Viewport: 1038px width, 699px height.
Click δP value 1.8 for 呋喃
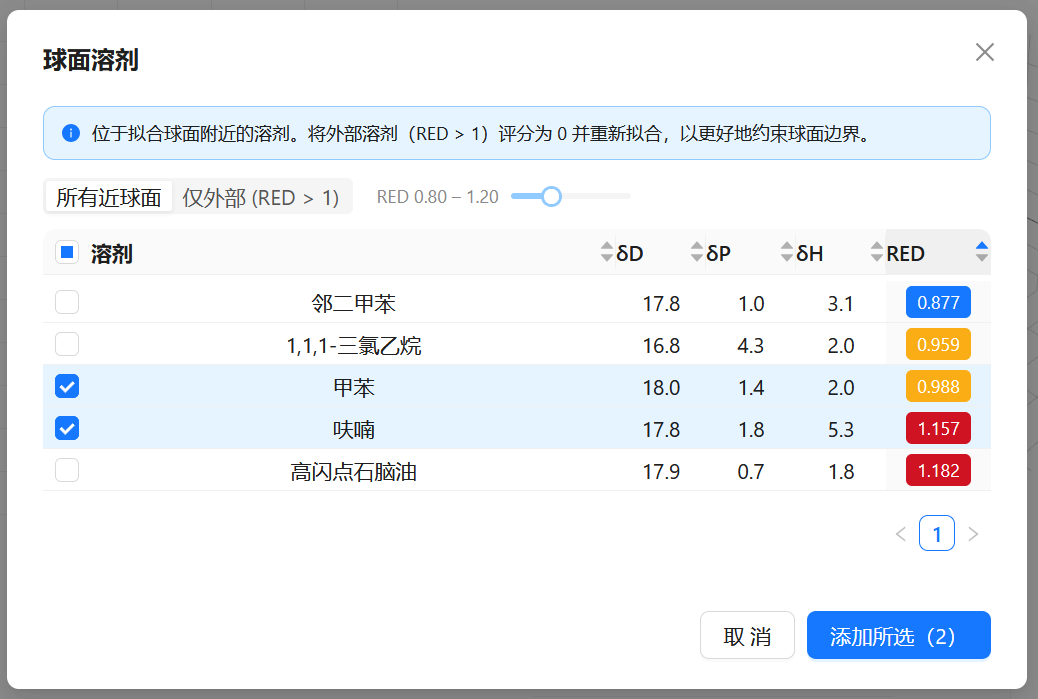pyautogui.click(x=751, y=430)
